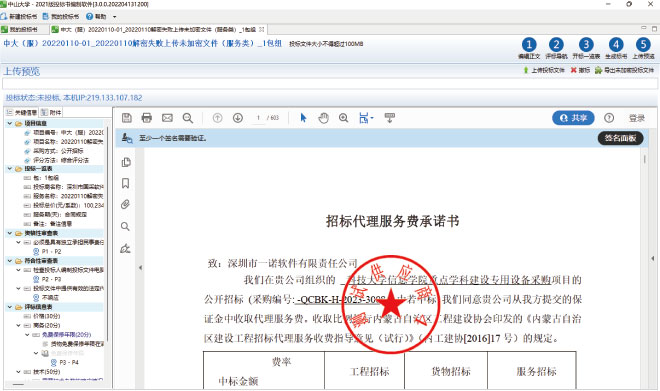Open the bookmarks panel in PDF sidebar
The image size is (660, 391).
point(125,184)
